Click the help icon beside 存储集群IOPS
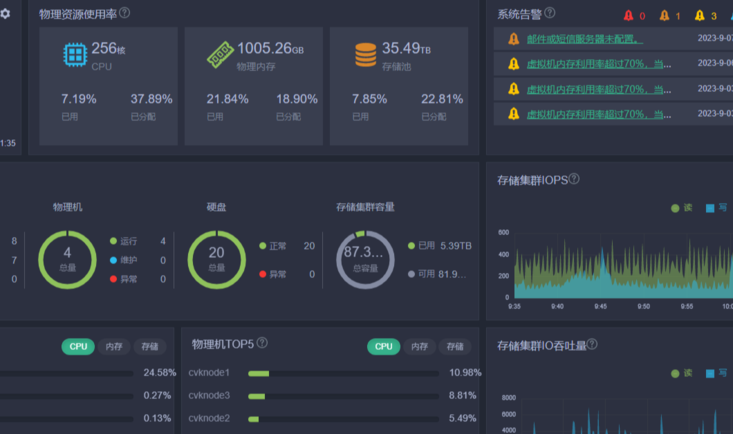733x434 pixels. (x=574, y=179)
